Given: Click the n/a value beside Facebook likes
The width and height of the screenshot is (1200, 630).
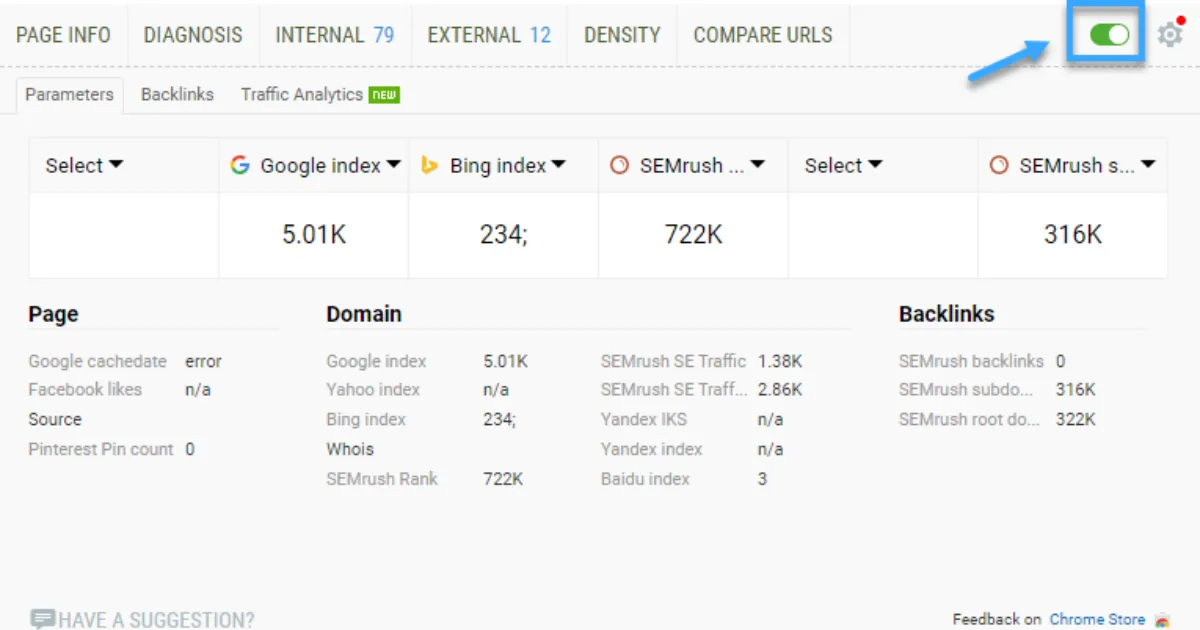Looking at the screenshot, I should (x=198, y=389).
